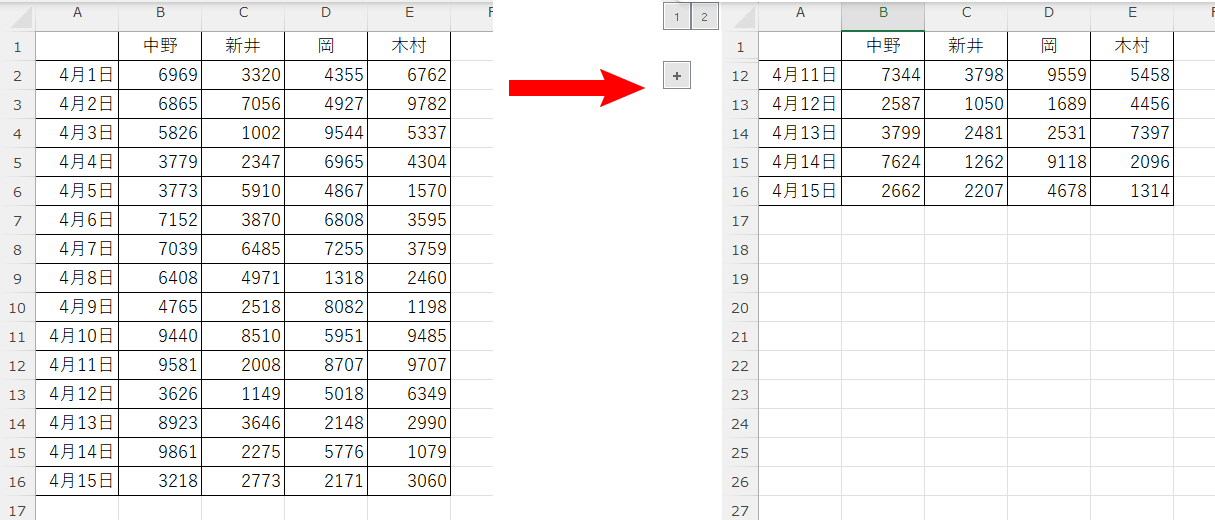Click outline level 2 button
The width and height of the screenshot is (1215, 520).
click(704, 16)
